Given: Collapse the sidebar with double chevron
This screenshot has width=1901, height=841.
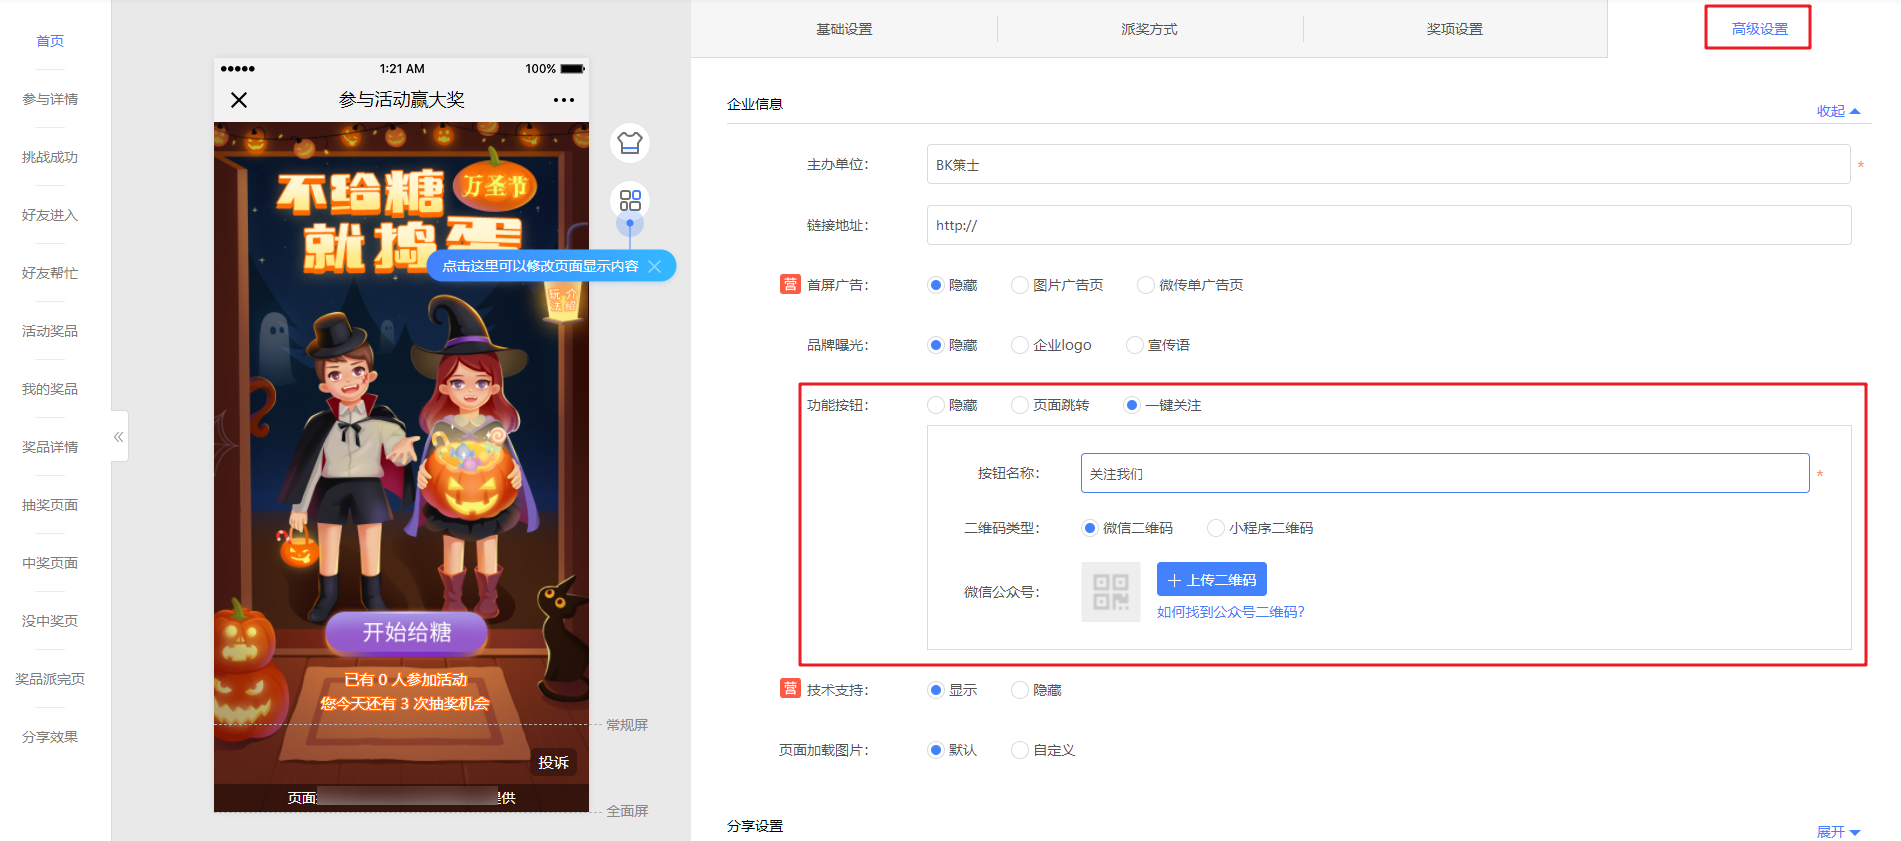Looking at the screenshot, I should coord(119,436).
